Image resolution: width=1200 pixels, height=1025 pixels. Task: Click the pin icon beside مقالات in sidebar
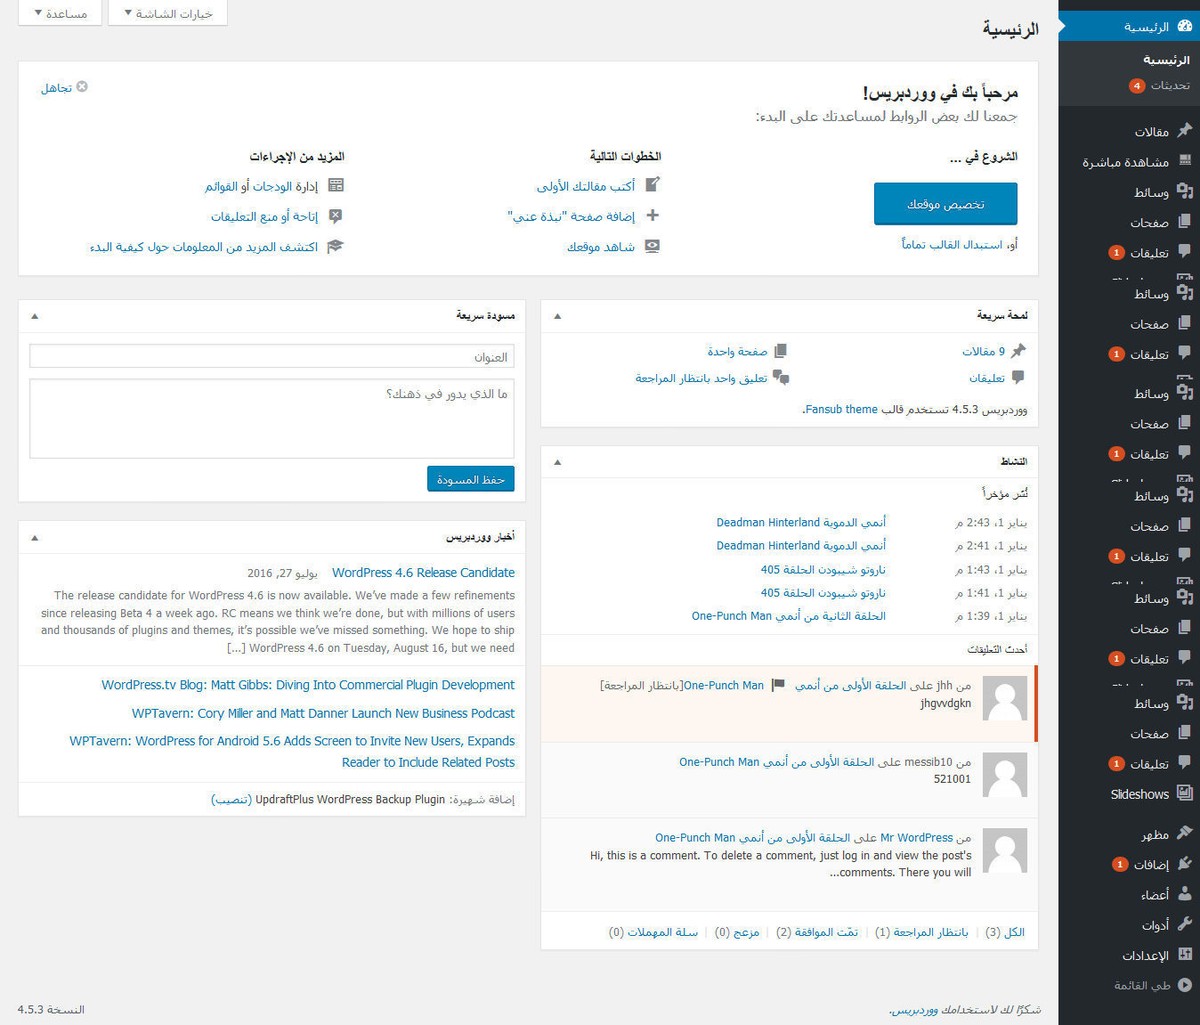pos(1185,131)
